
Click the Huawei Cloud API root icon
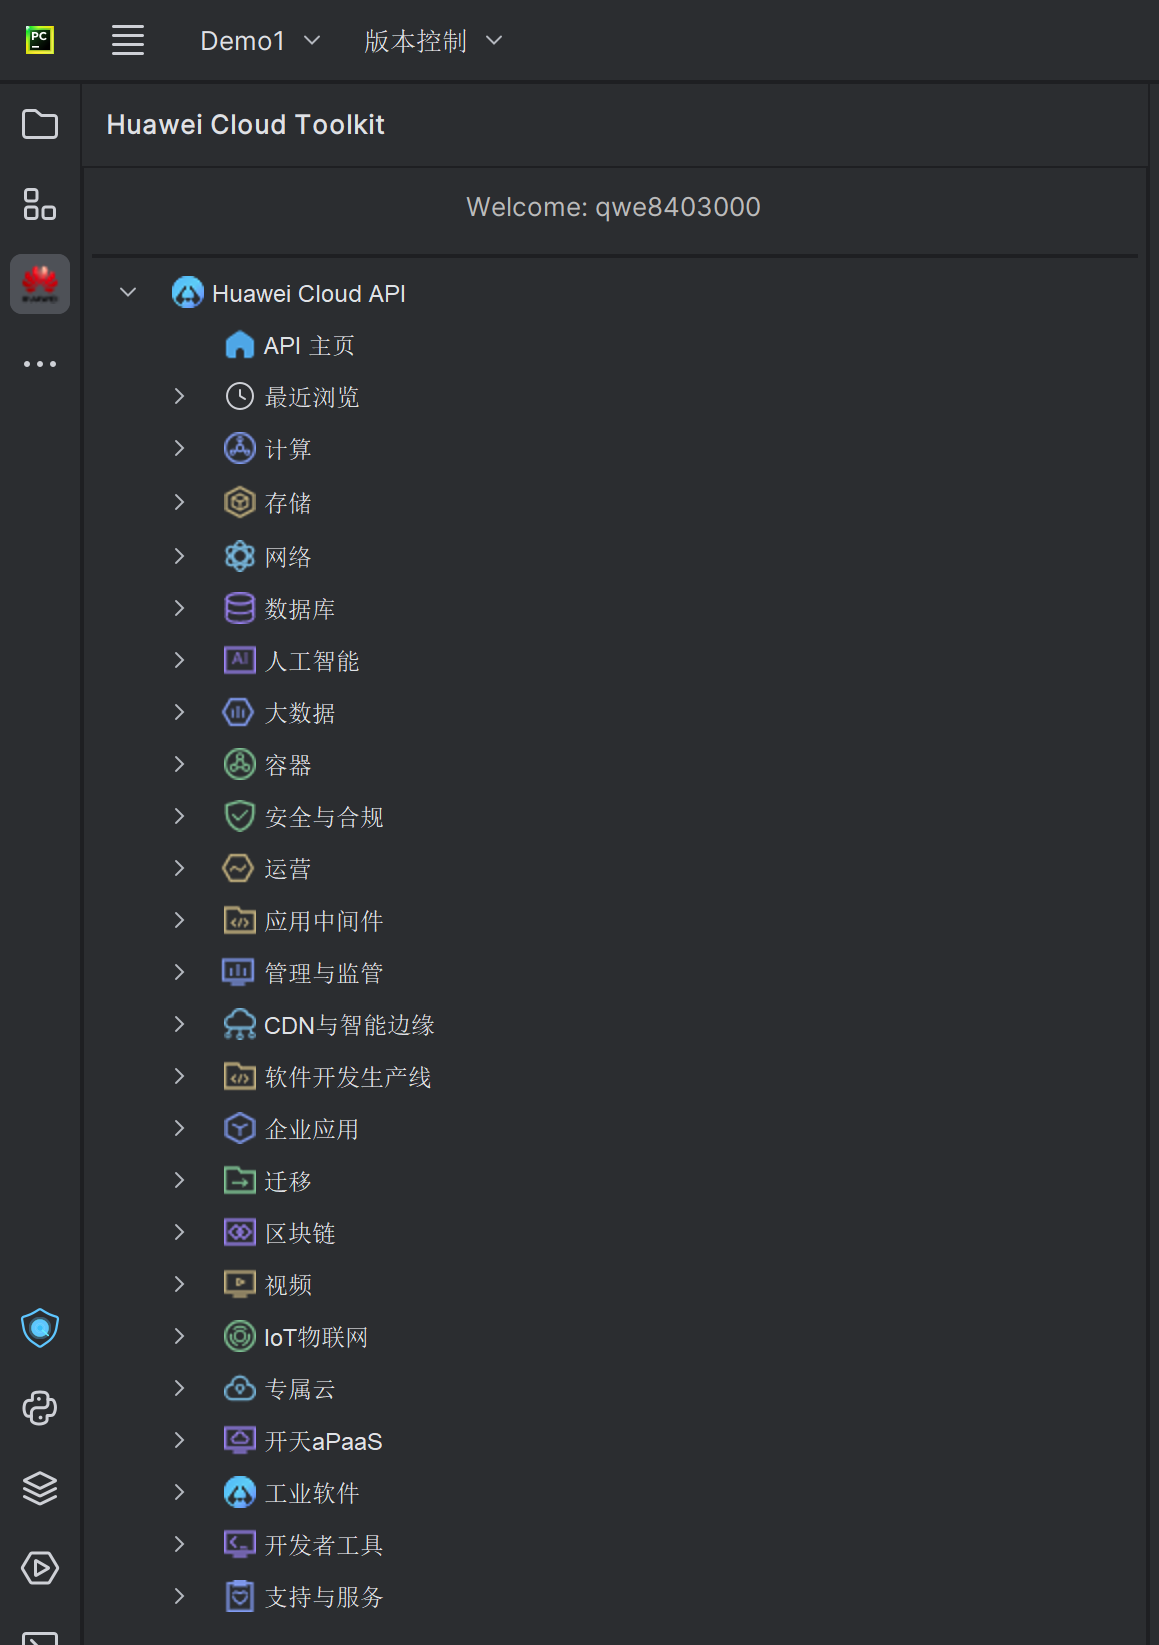tap(188, 293)
